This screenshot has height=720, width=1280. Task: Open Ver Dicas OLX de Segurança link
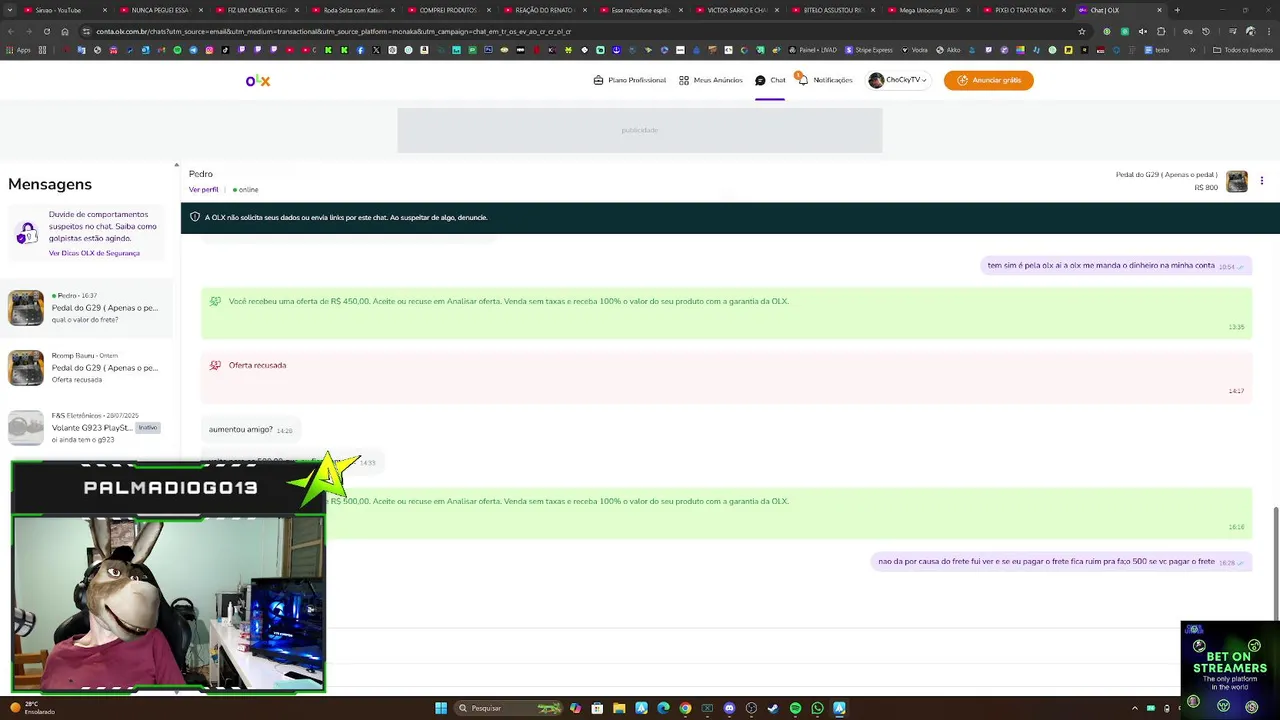click(x=94, y=253)
